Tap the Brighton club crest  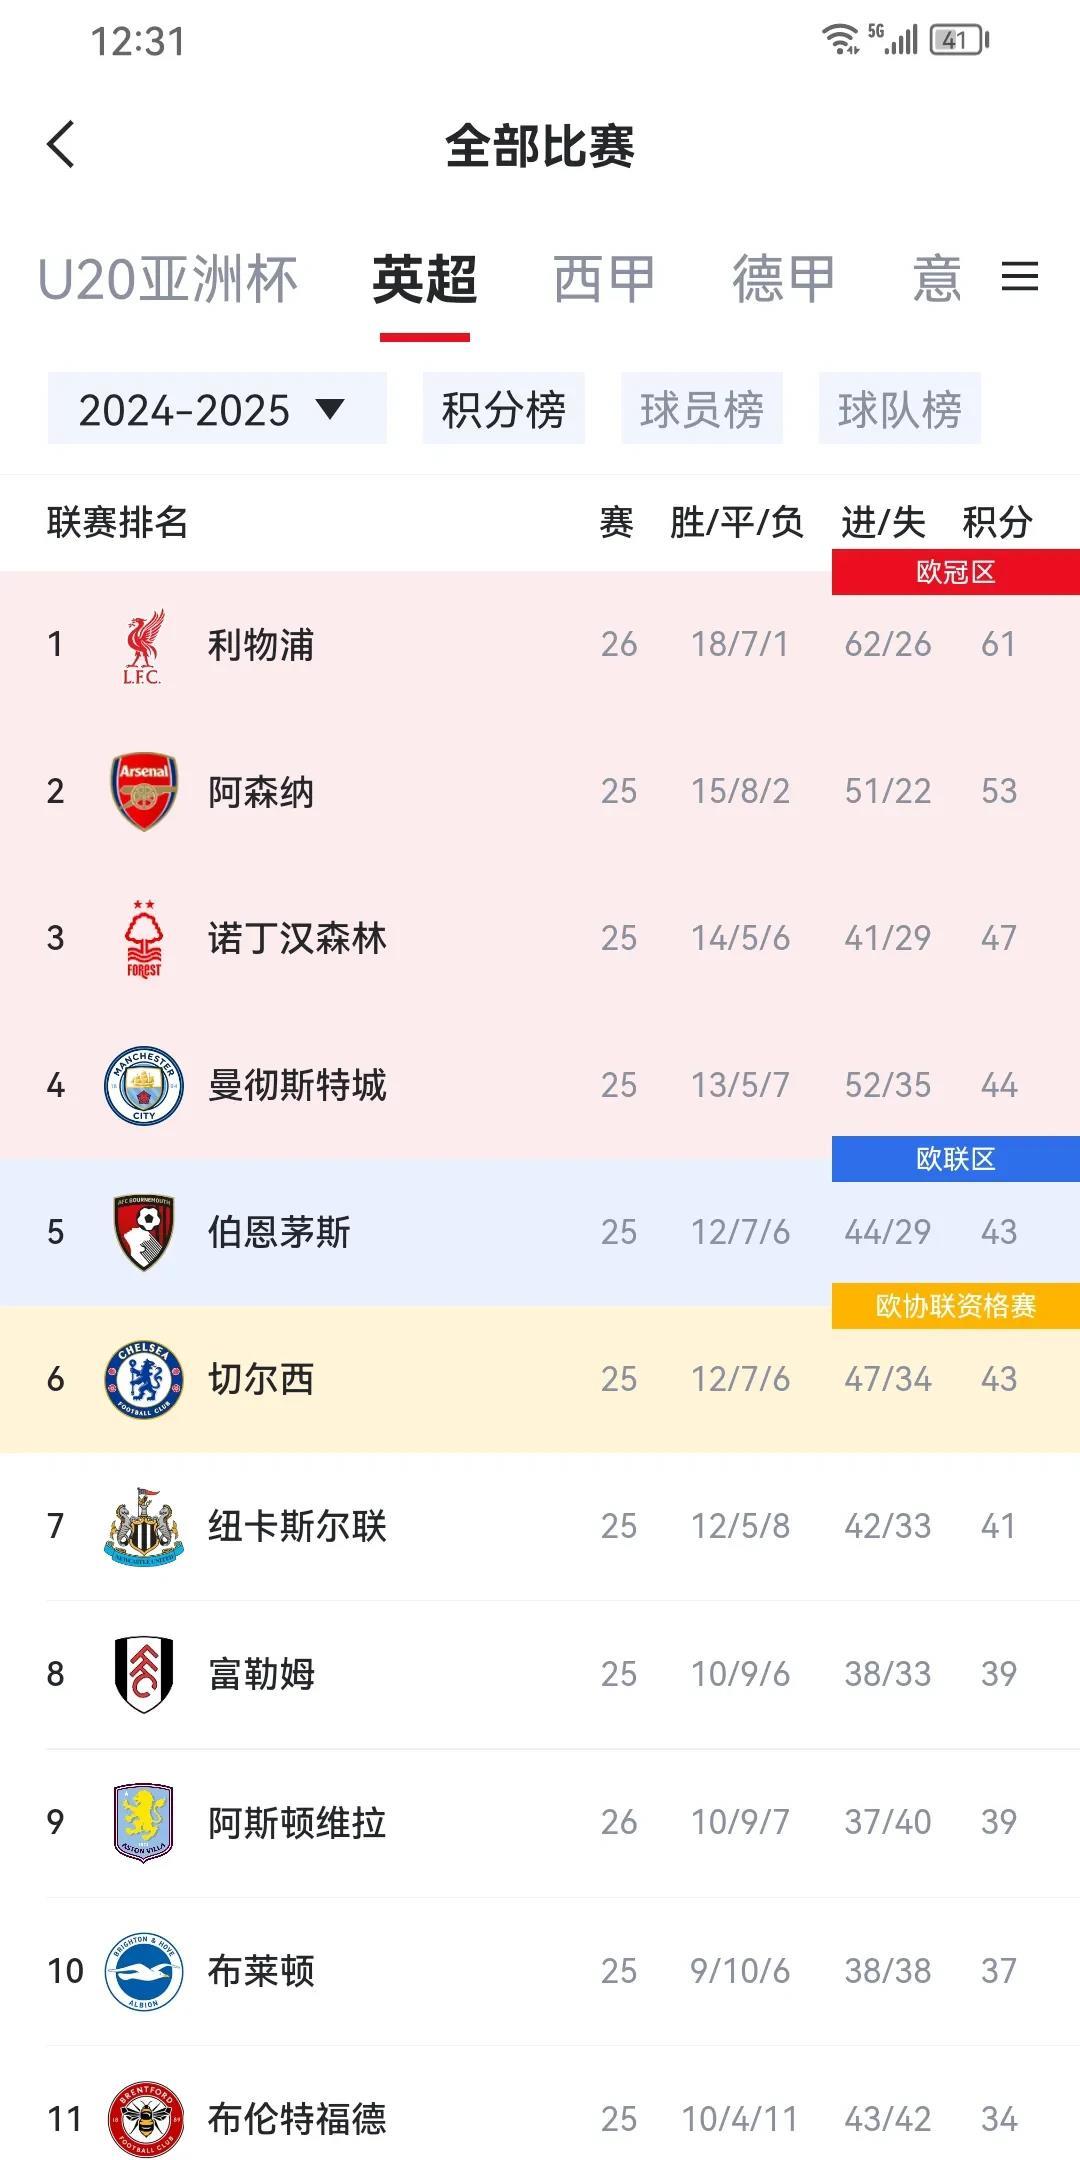(144, 1971)
